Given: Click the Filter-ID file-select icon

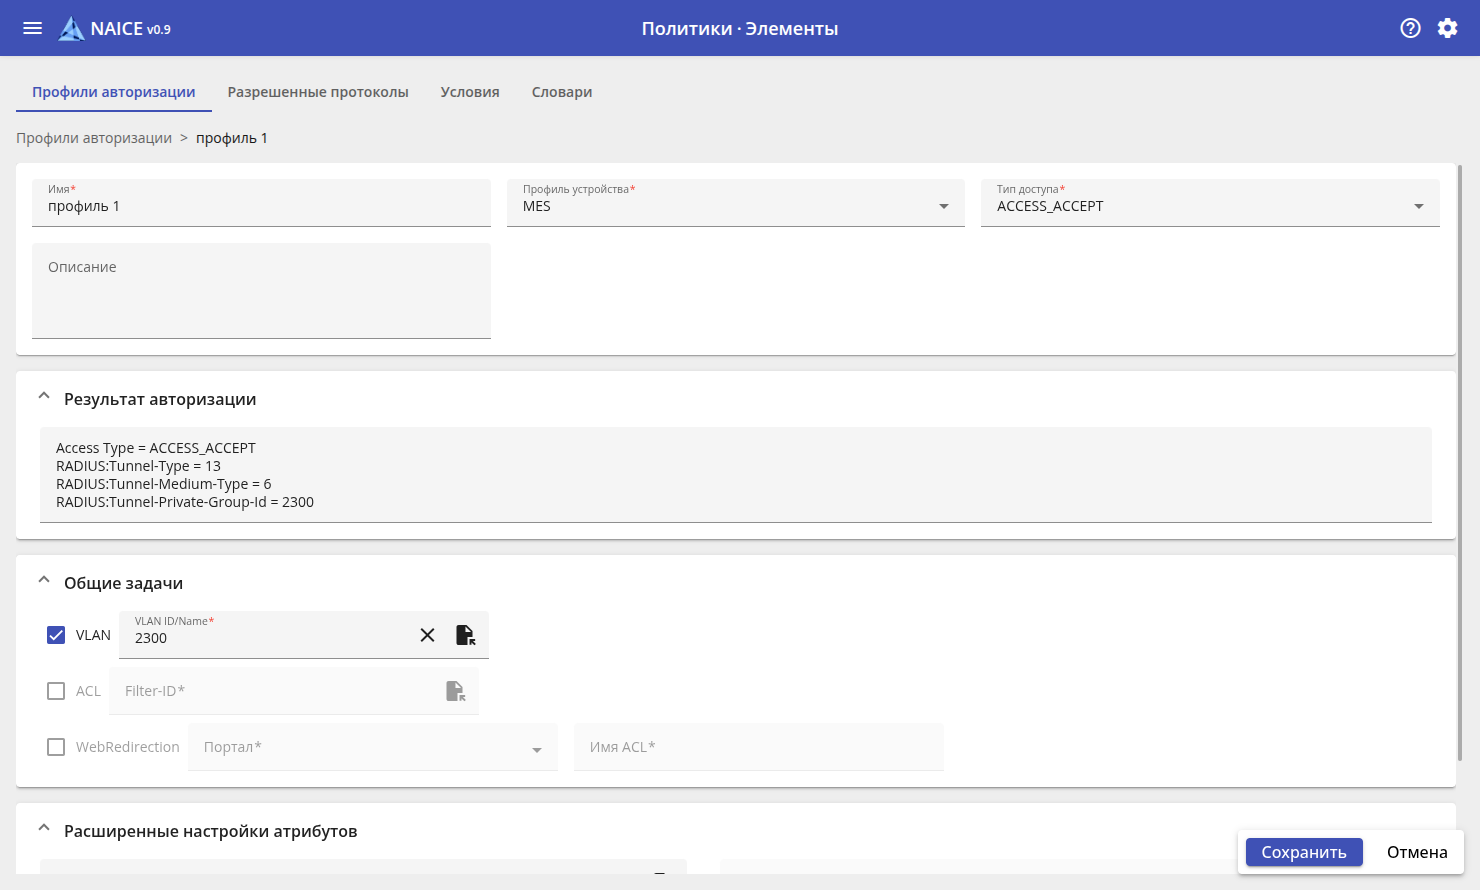Looking at the screenshot, I should click(455, 691).
